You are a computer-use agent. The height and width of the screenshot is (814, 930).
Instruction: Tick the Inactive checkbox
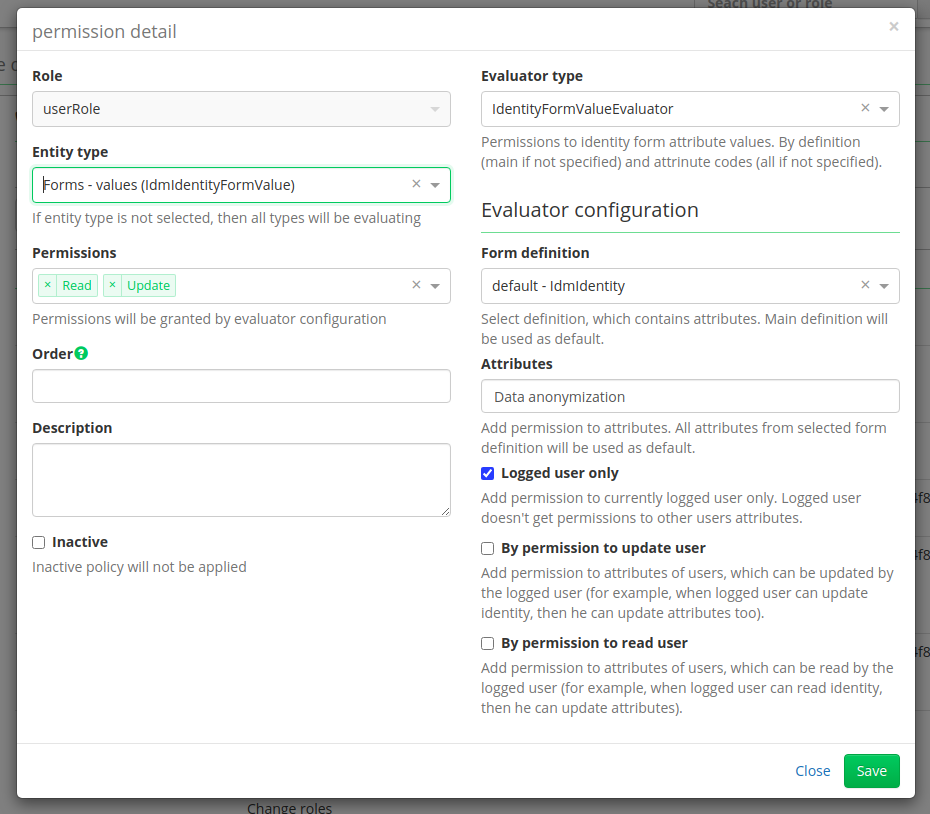pos(39,543)
